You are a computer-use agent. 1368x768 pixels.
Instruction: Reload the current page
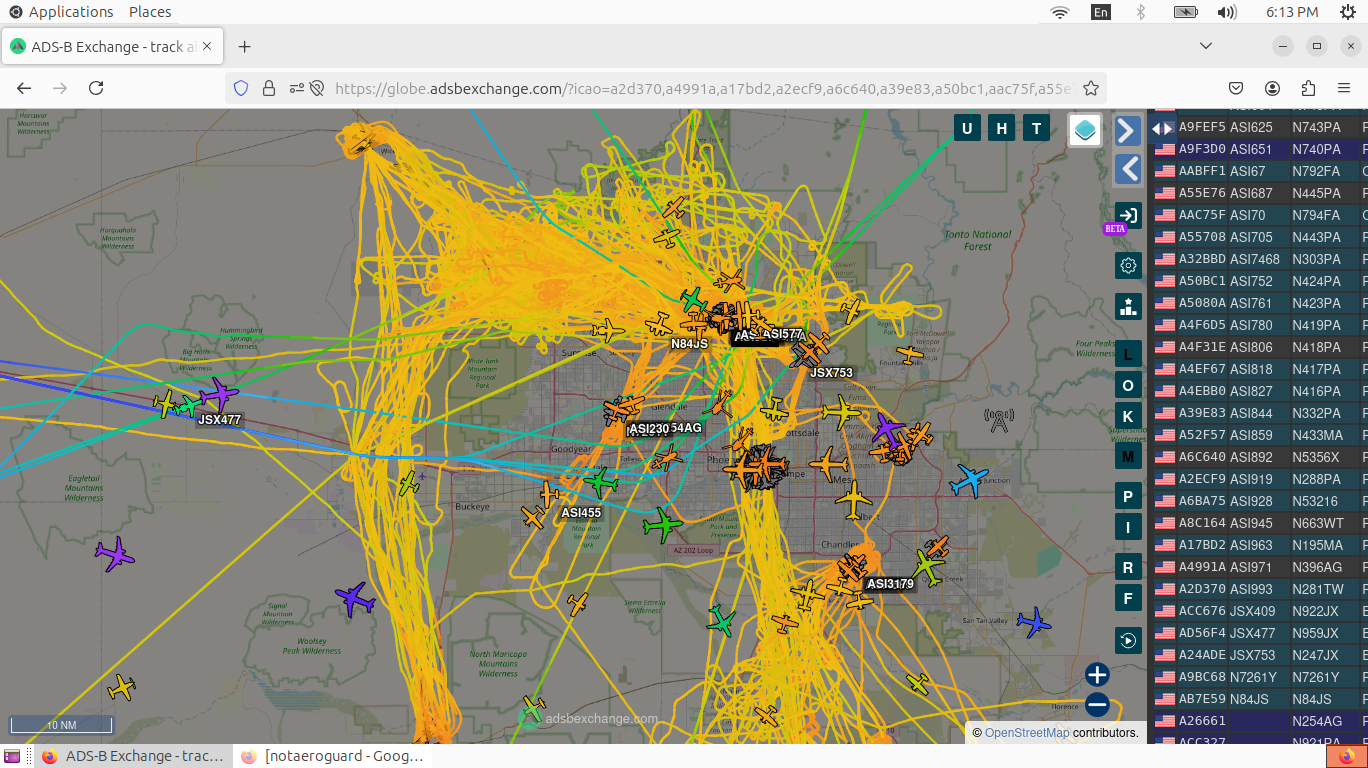(96, 88)
